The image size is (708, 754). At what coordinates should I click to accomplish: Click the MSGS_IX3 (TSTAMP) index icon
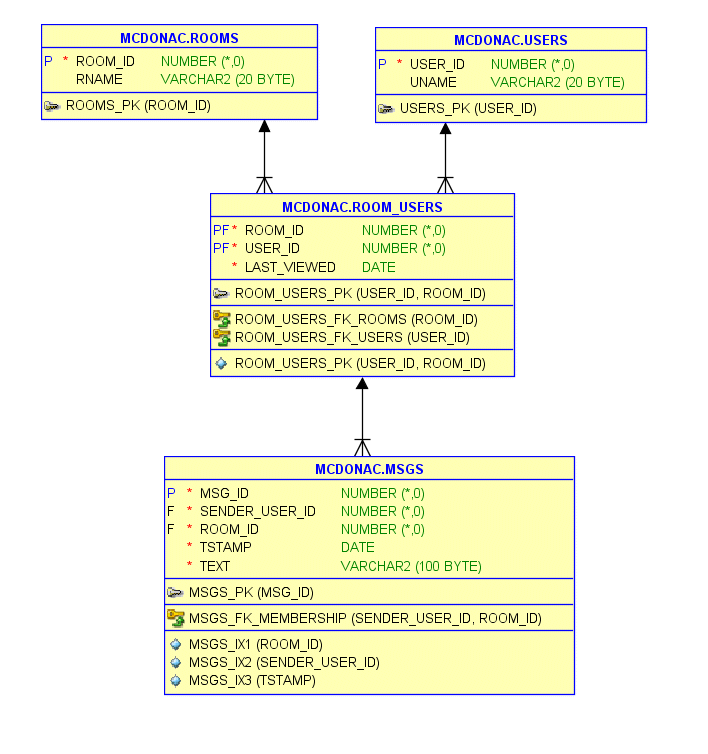[176, 681]
